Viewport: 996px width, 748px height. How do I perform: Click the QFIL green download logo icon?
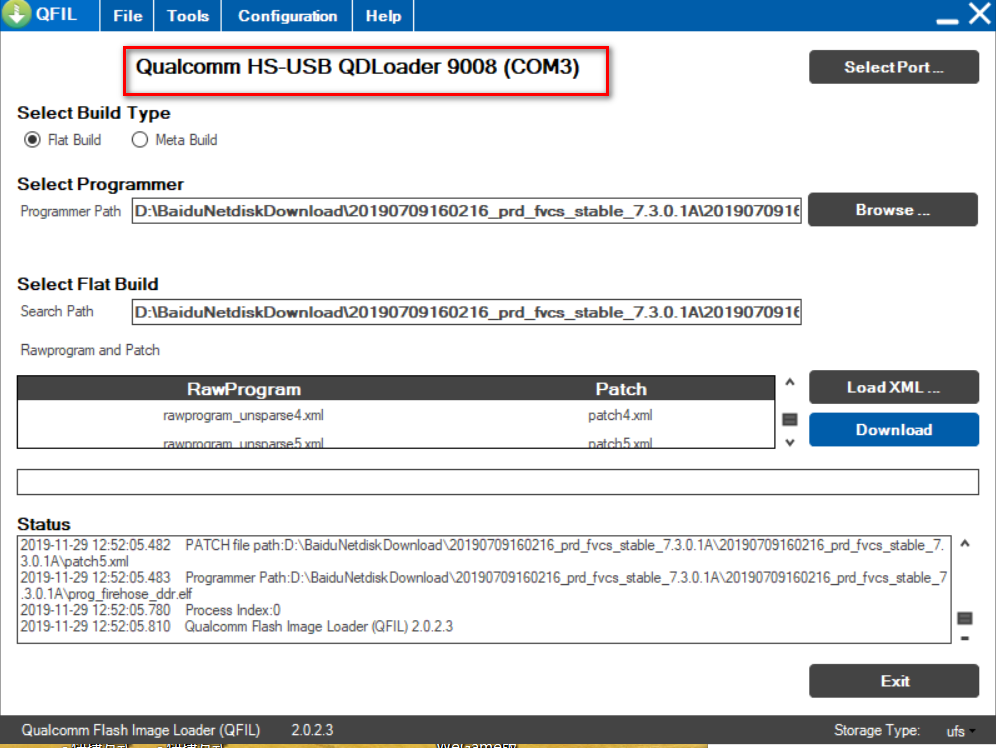click(x=17, y=16)
